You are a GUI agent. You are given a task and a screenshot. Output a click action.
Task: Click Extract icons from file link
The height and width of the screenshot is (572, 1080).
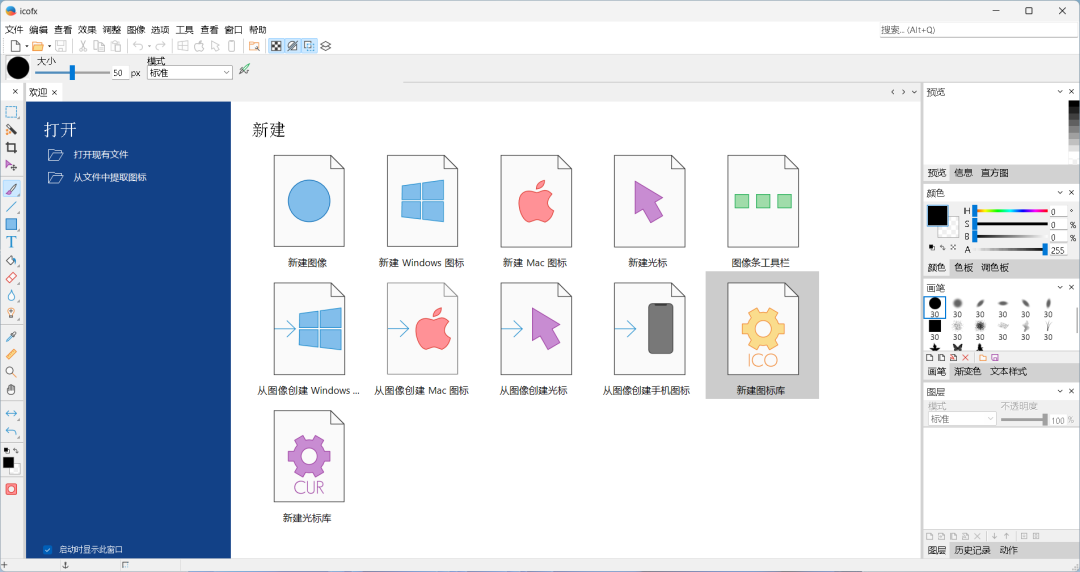click(x=110, y=177)
